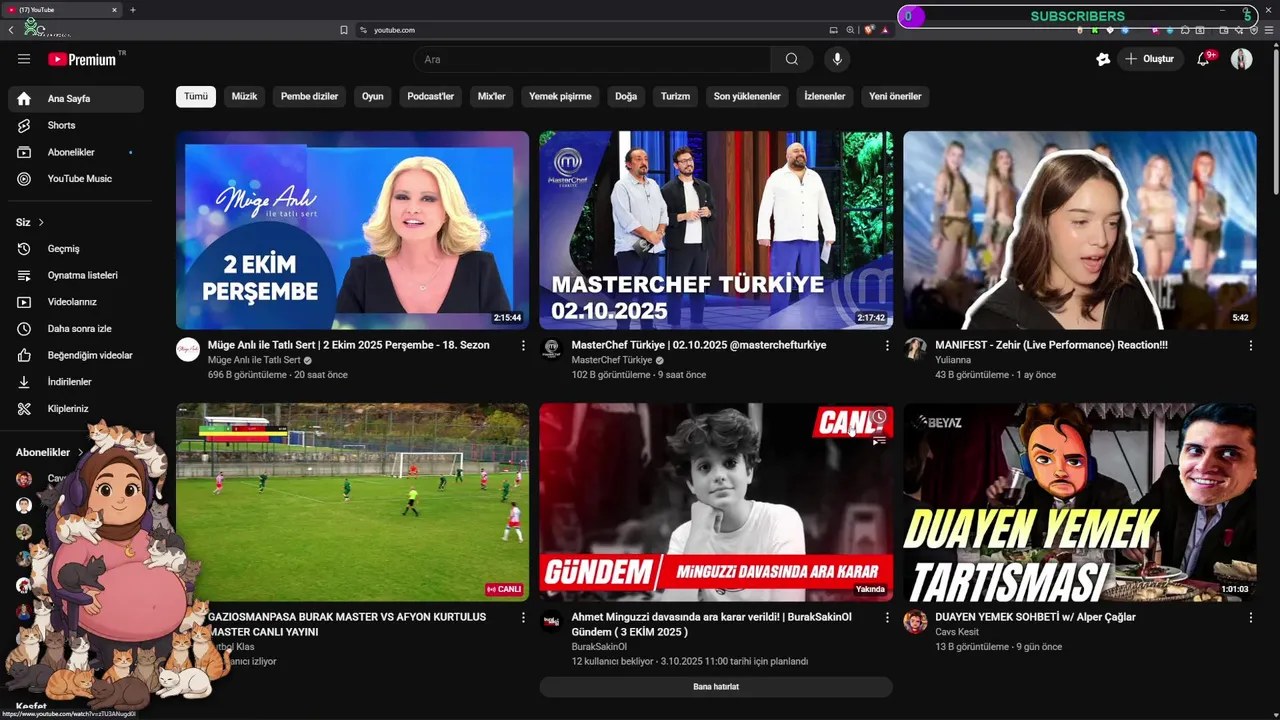Open options menu for Ahmet Minguzzi video
This screenshot has width=1280, height=720.
(x=887, y=617)
